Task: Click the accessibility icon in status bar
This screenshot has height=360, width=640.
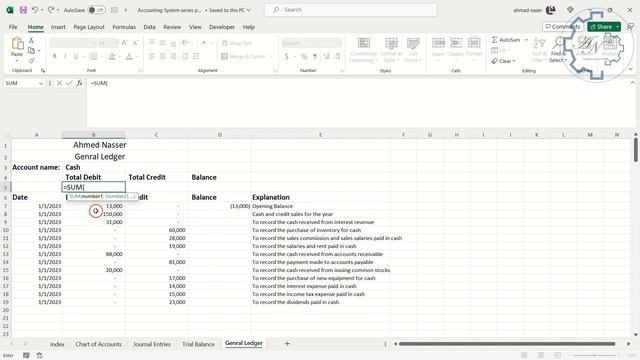Action: point(40,356)
